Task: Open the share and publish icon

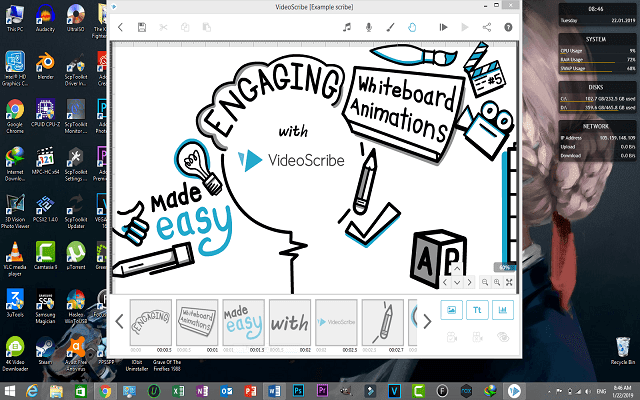Action: point(487,27)
